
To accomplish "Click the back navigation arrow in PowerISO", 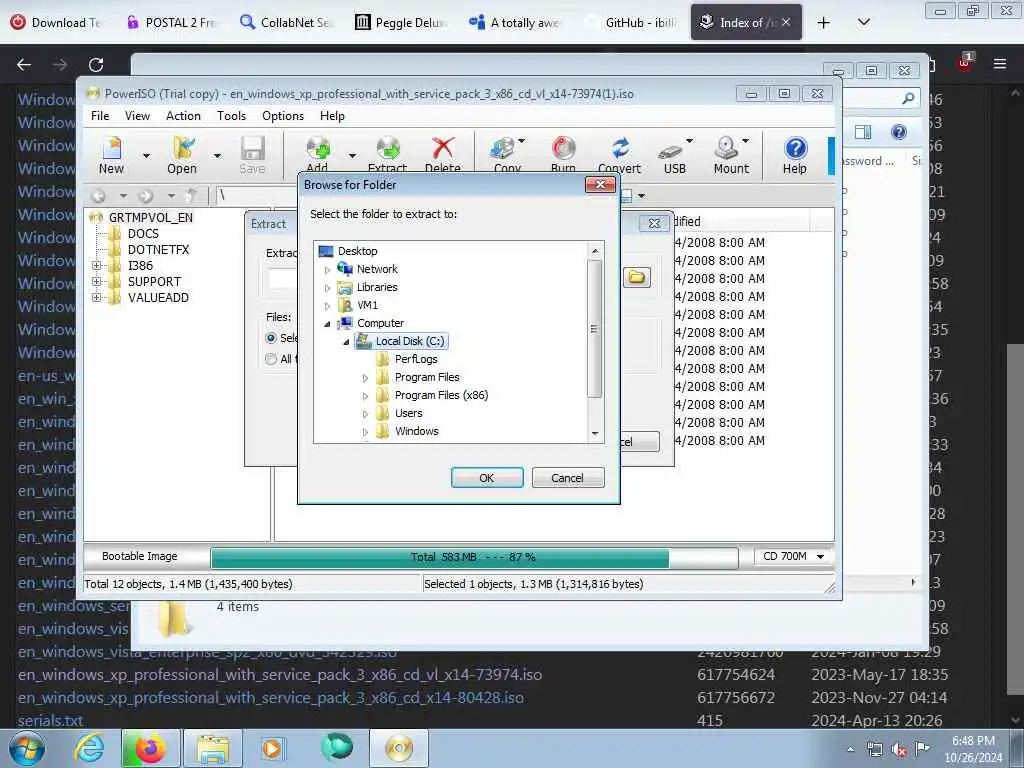I will (99, 195).
